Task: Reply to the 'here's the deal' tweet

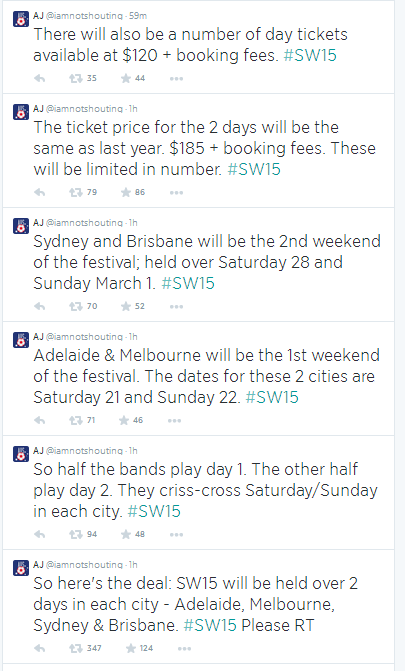Action: [40, 648]
